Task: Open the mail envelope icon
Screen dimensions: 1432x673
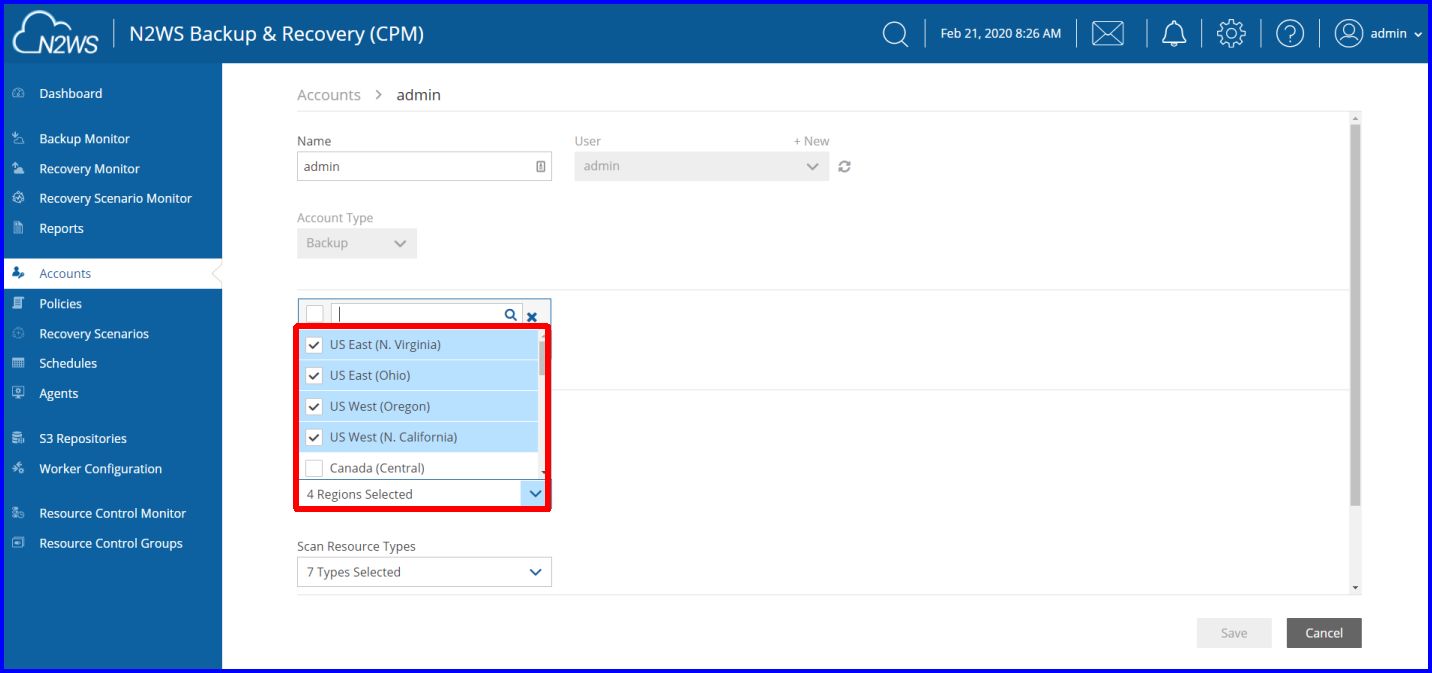Action: [1107, 34]
